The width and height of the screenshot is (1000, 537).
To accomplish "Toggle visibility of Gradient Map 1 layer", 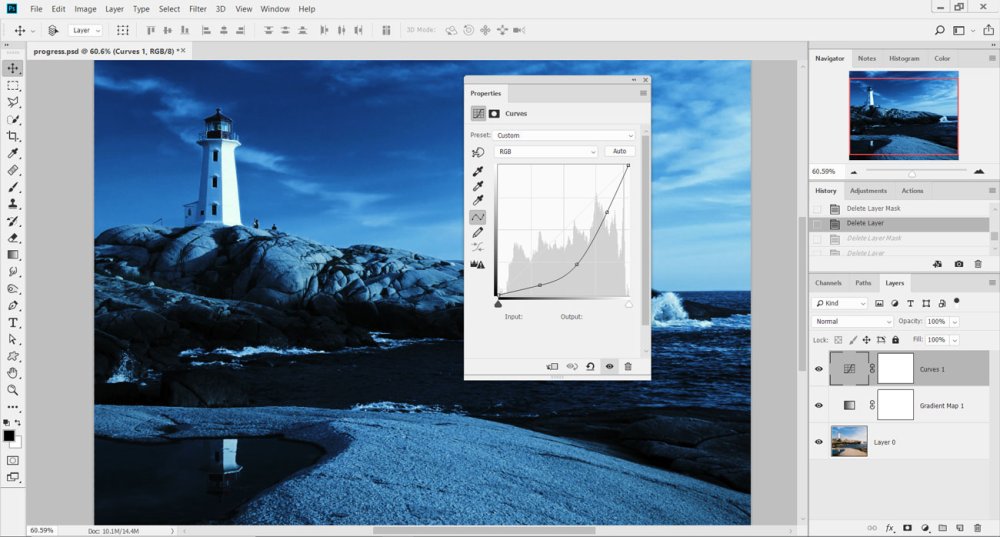I will point(819,405).
